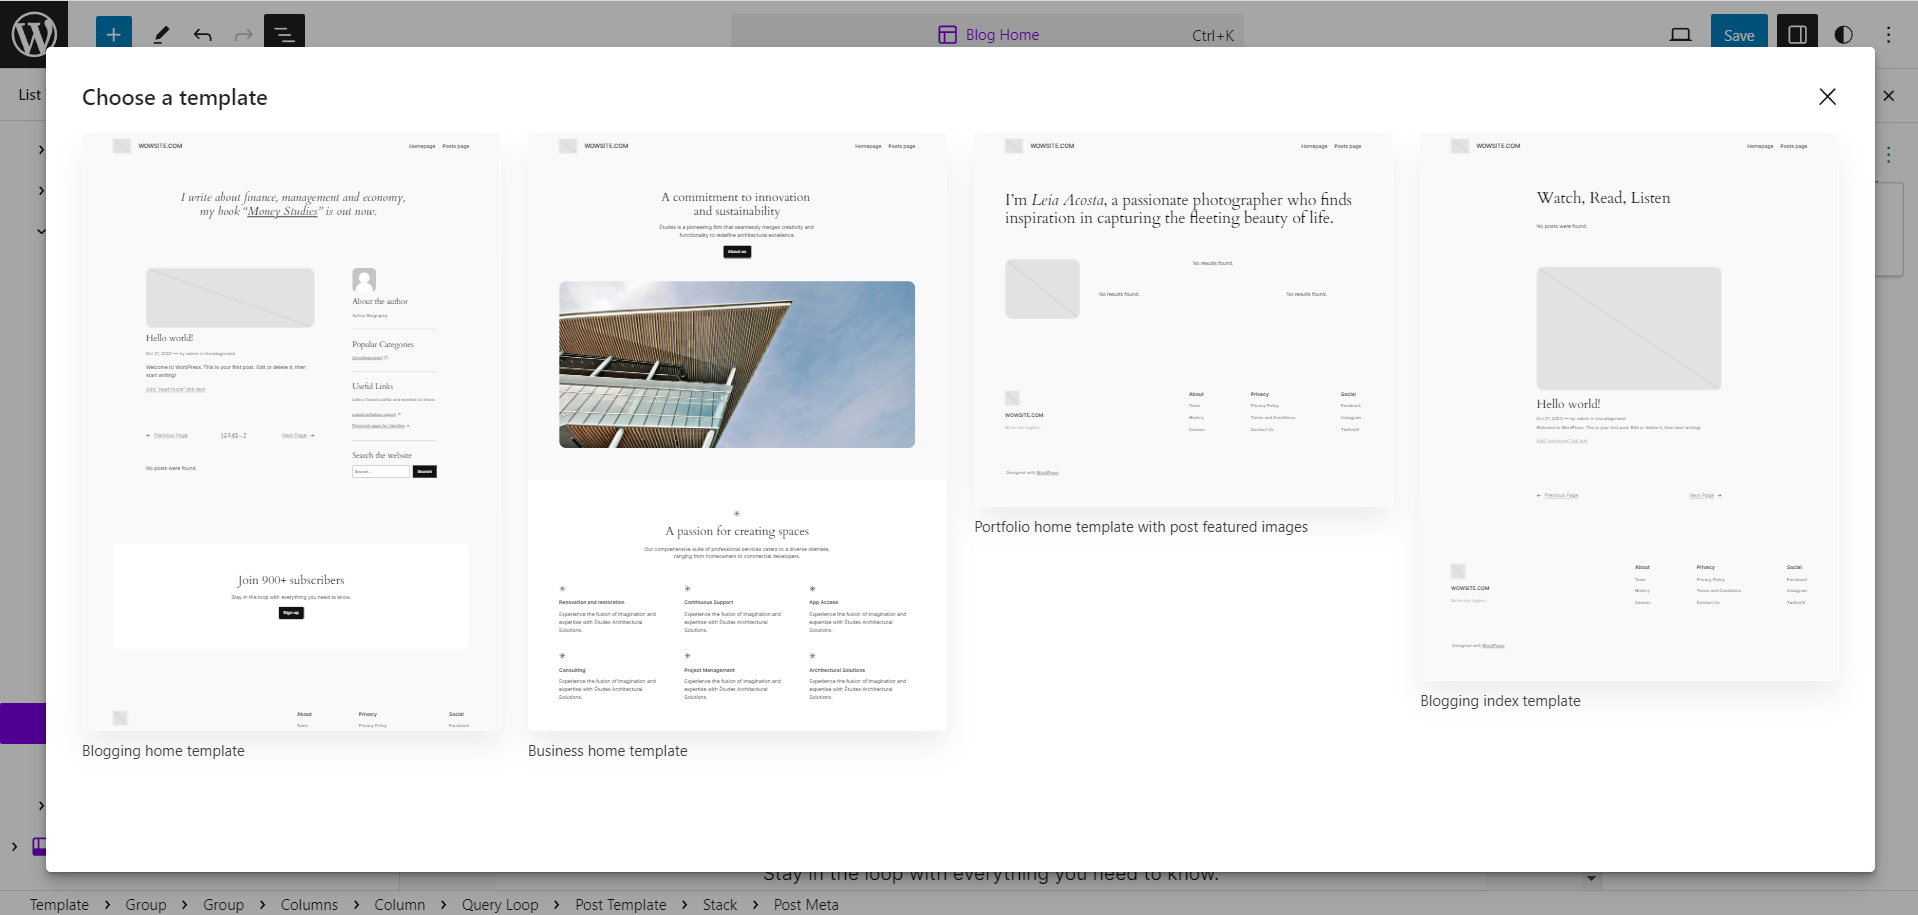Select Query Loop in the breadcrumb bar
This screenshot has height=915, width=1918.
500,904
